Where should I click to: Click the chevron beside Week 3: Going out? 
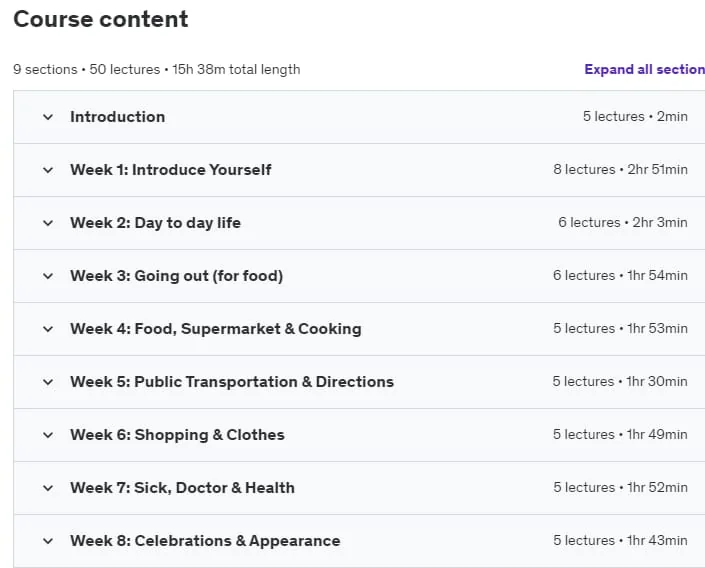click(x=48, y=277)
